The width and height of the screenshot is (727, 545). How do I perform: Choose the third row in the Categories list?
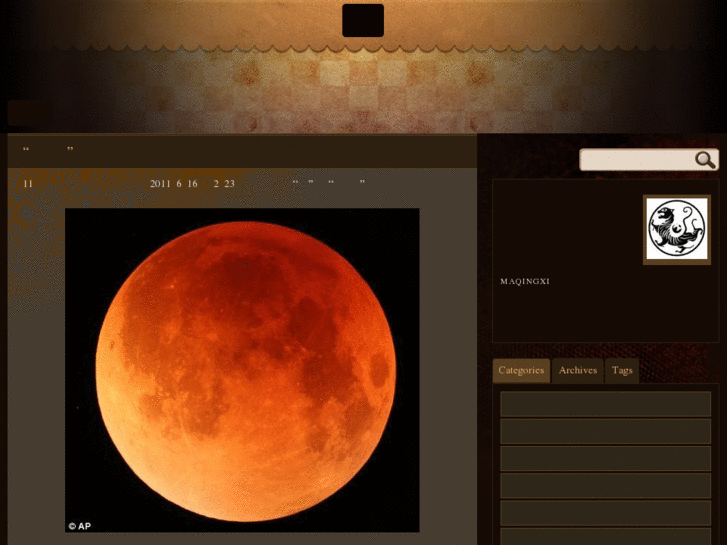pos(605,458)
